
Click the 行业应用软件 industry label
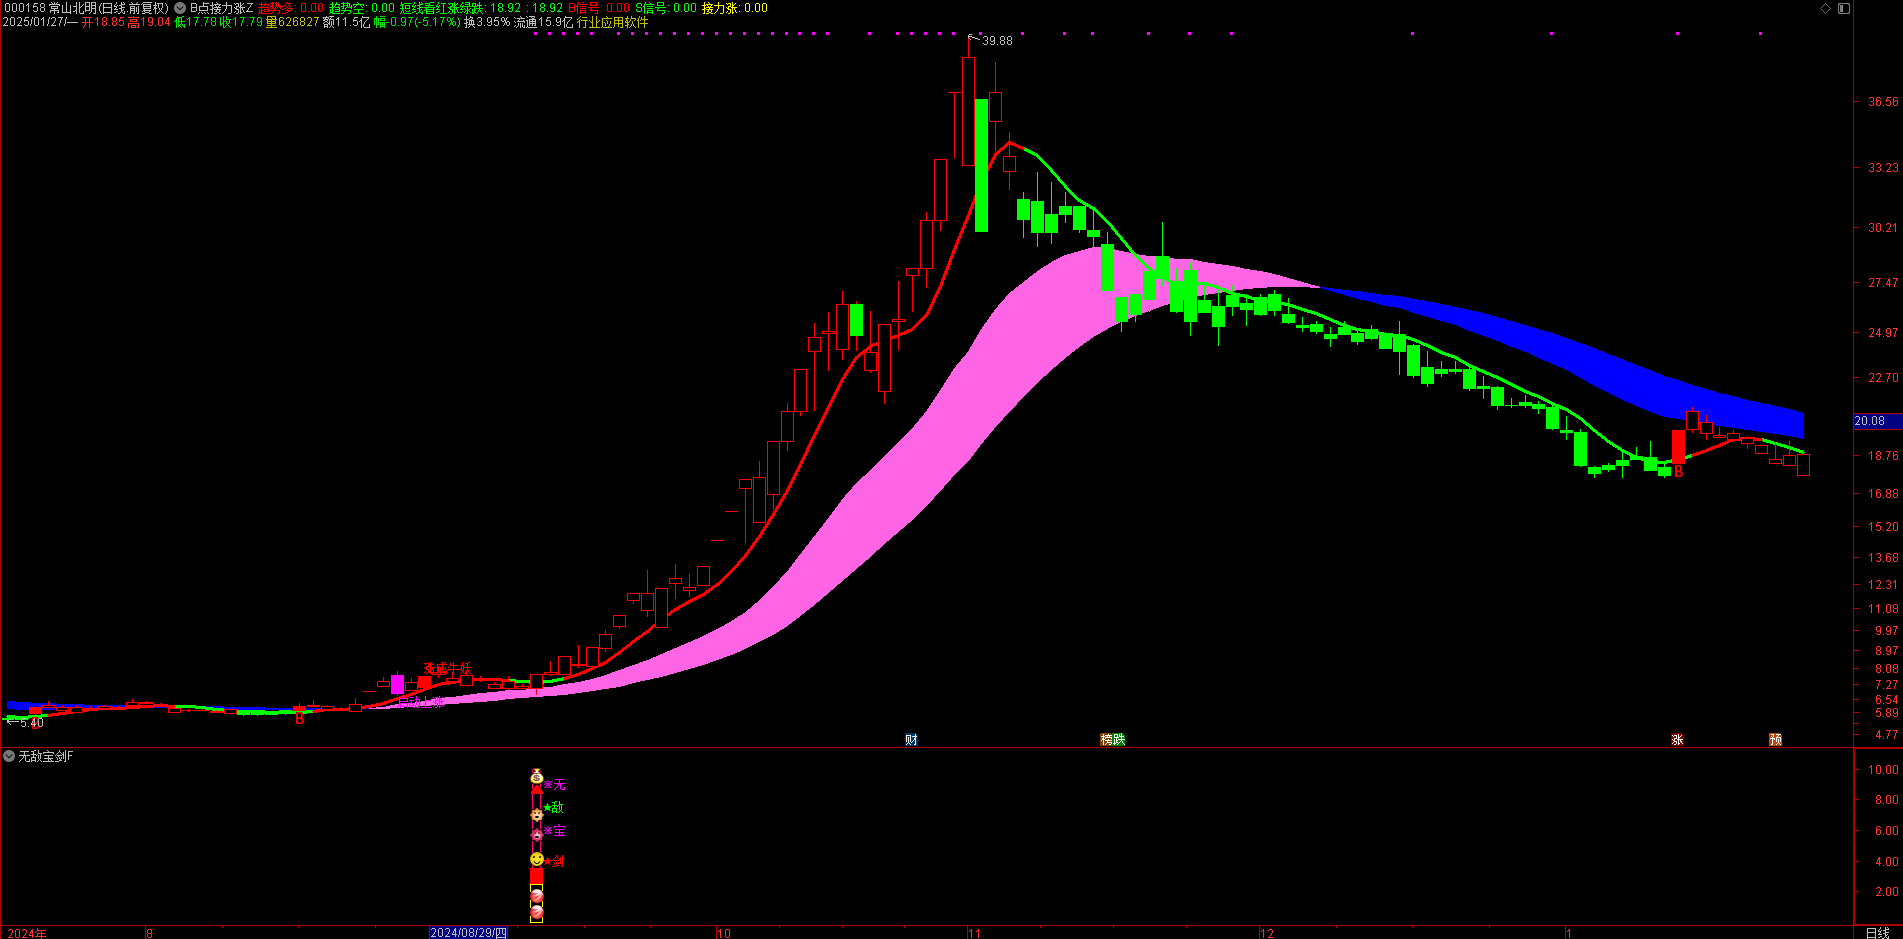coord(612,22)
